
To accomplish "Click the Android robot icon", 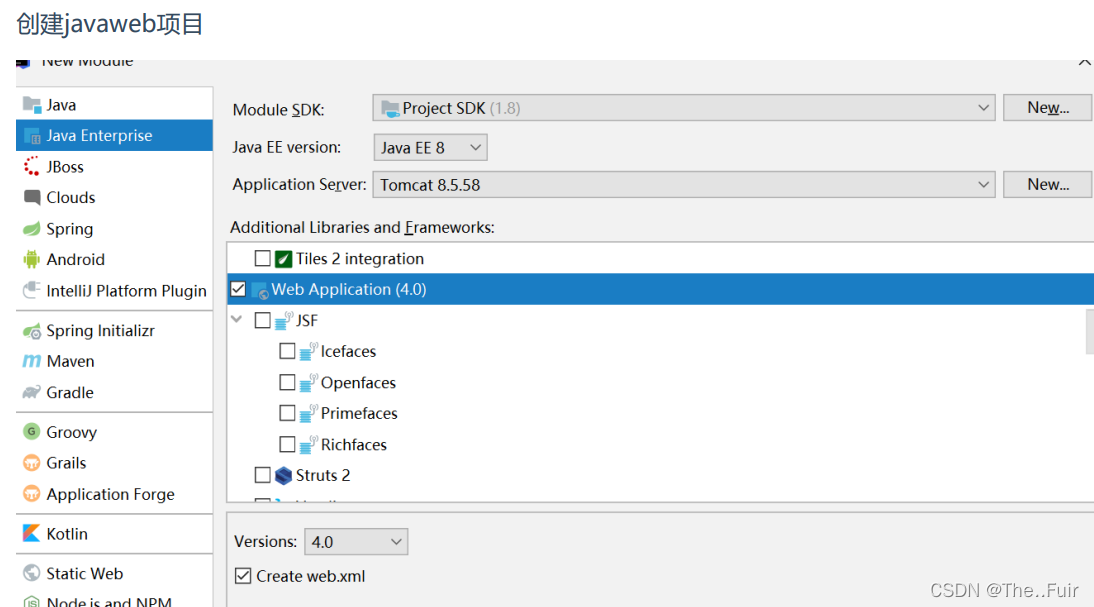I will (x=31, y=260).
